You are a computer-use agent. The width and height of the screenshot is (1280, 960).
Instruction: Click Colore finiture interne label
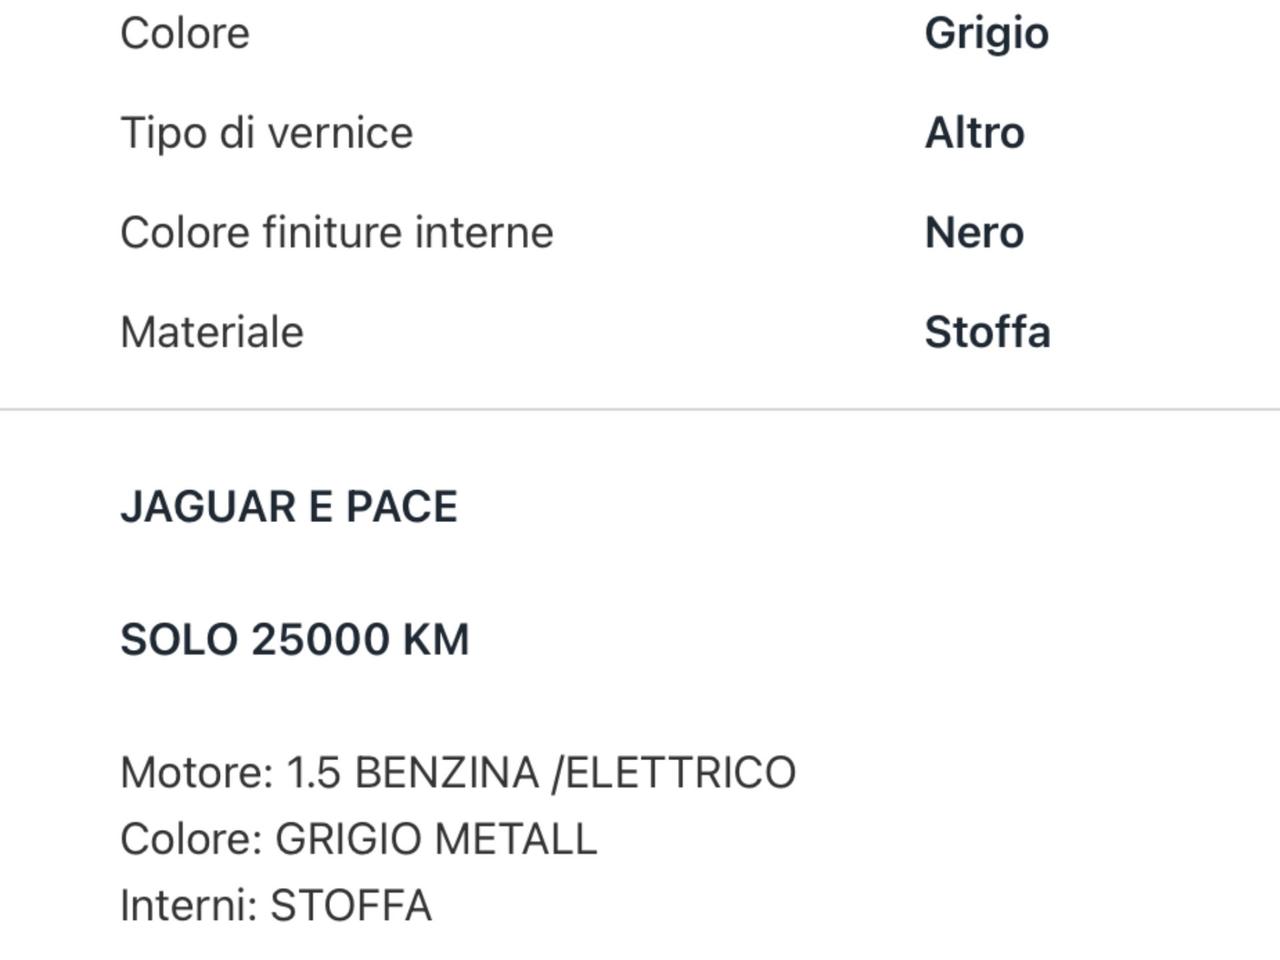[337, 233]
